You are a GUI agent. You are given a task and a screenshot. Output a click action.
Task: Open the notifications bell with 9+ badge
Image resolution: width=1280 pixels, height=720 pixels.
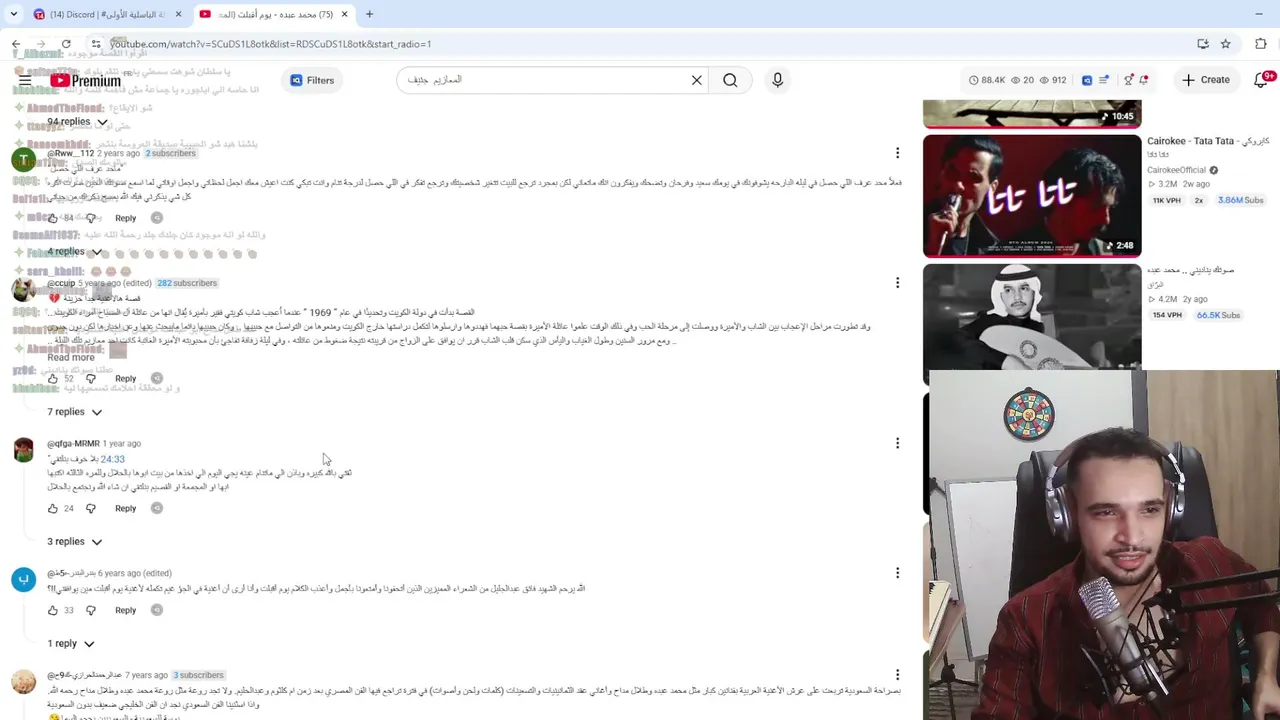[1261, 80]
